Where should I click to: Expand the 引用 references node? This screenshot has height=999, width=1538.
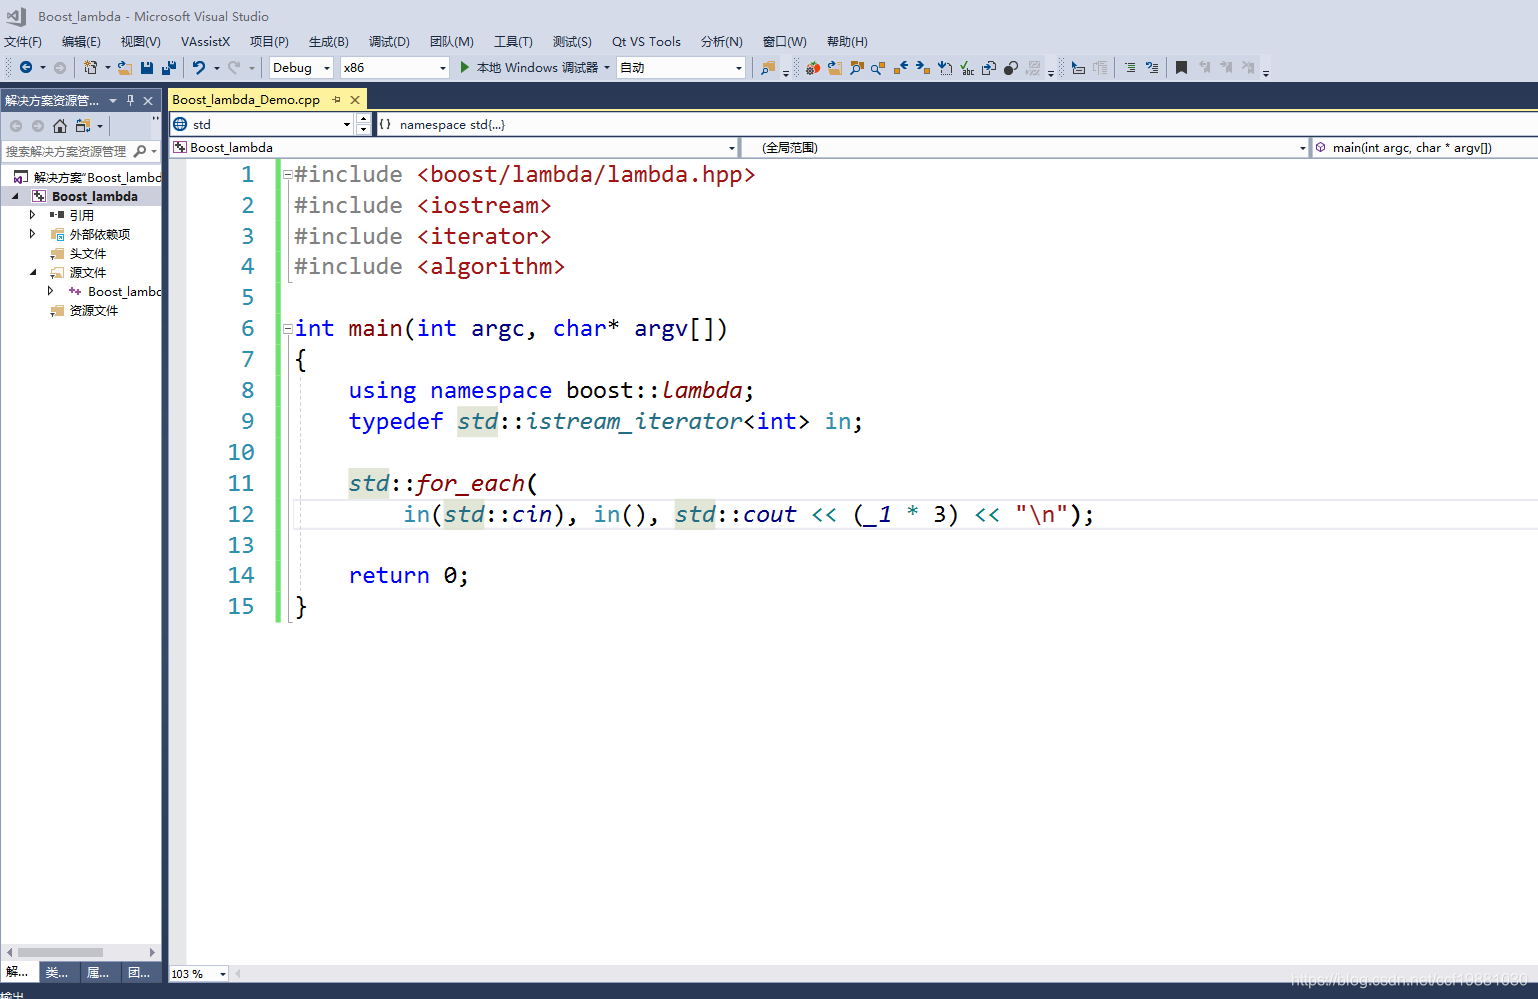click(x=32, y=215)
